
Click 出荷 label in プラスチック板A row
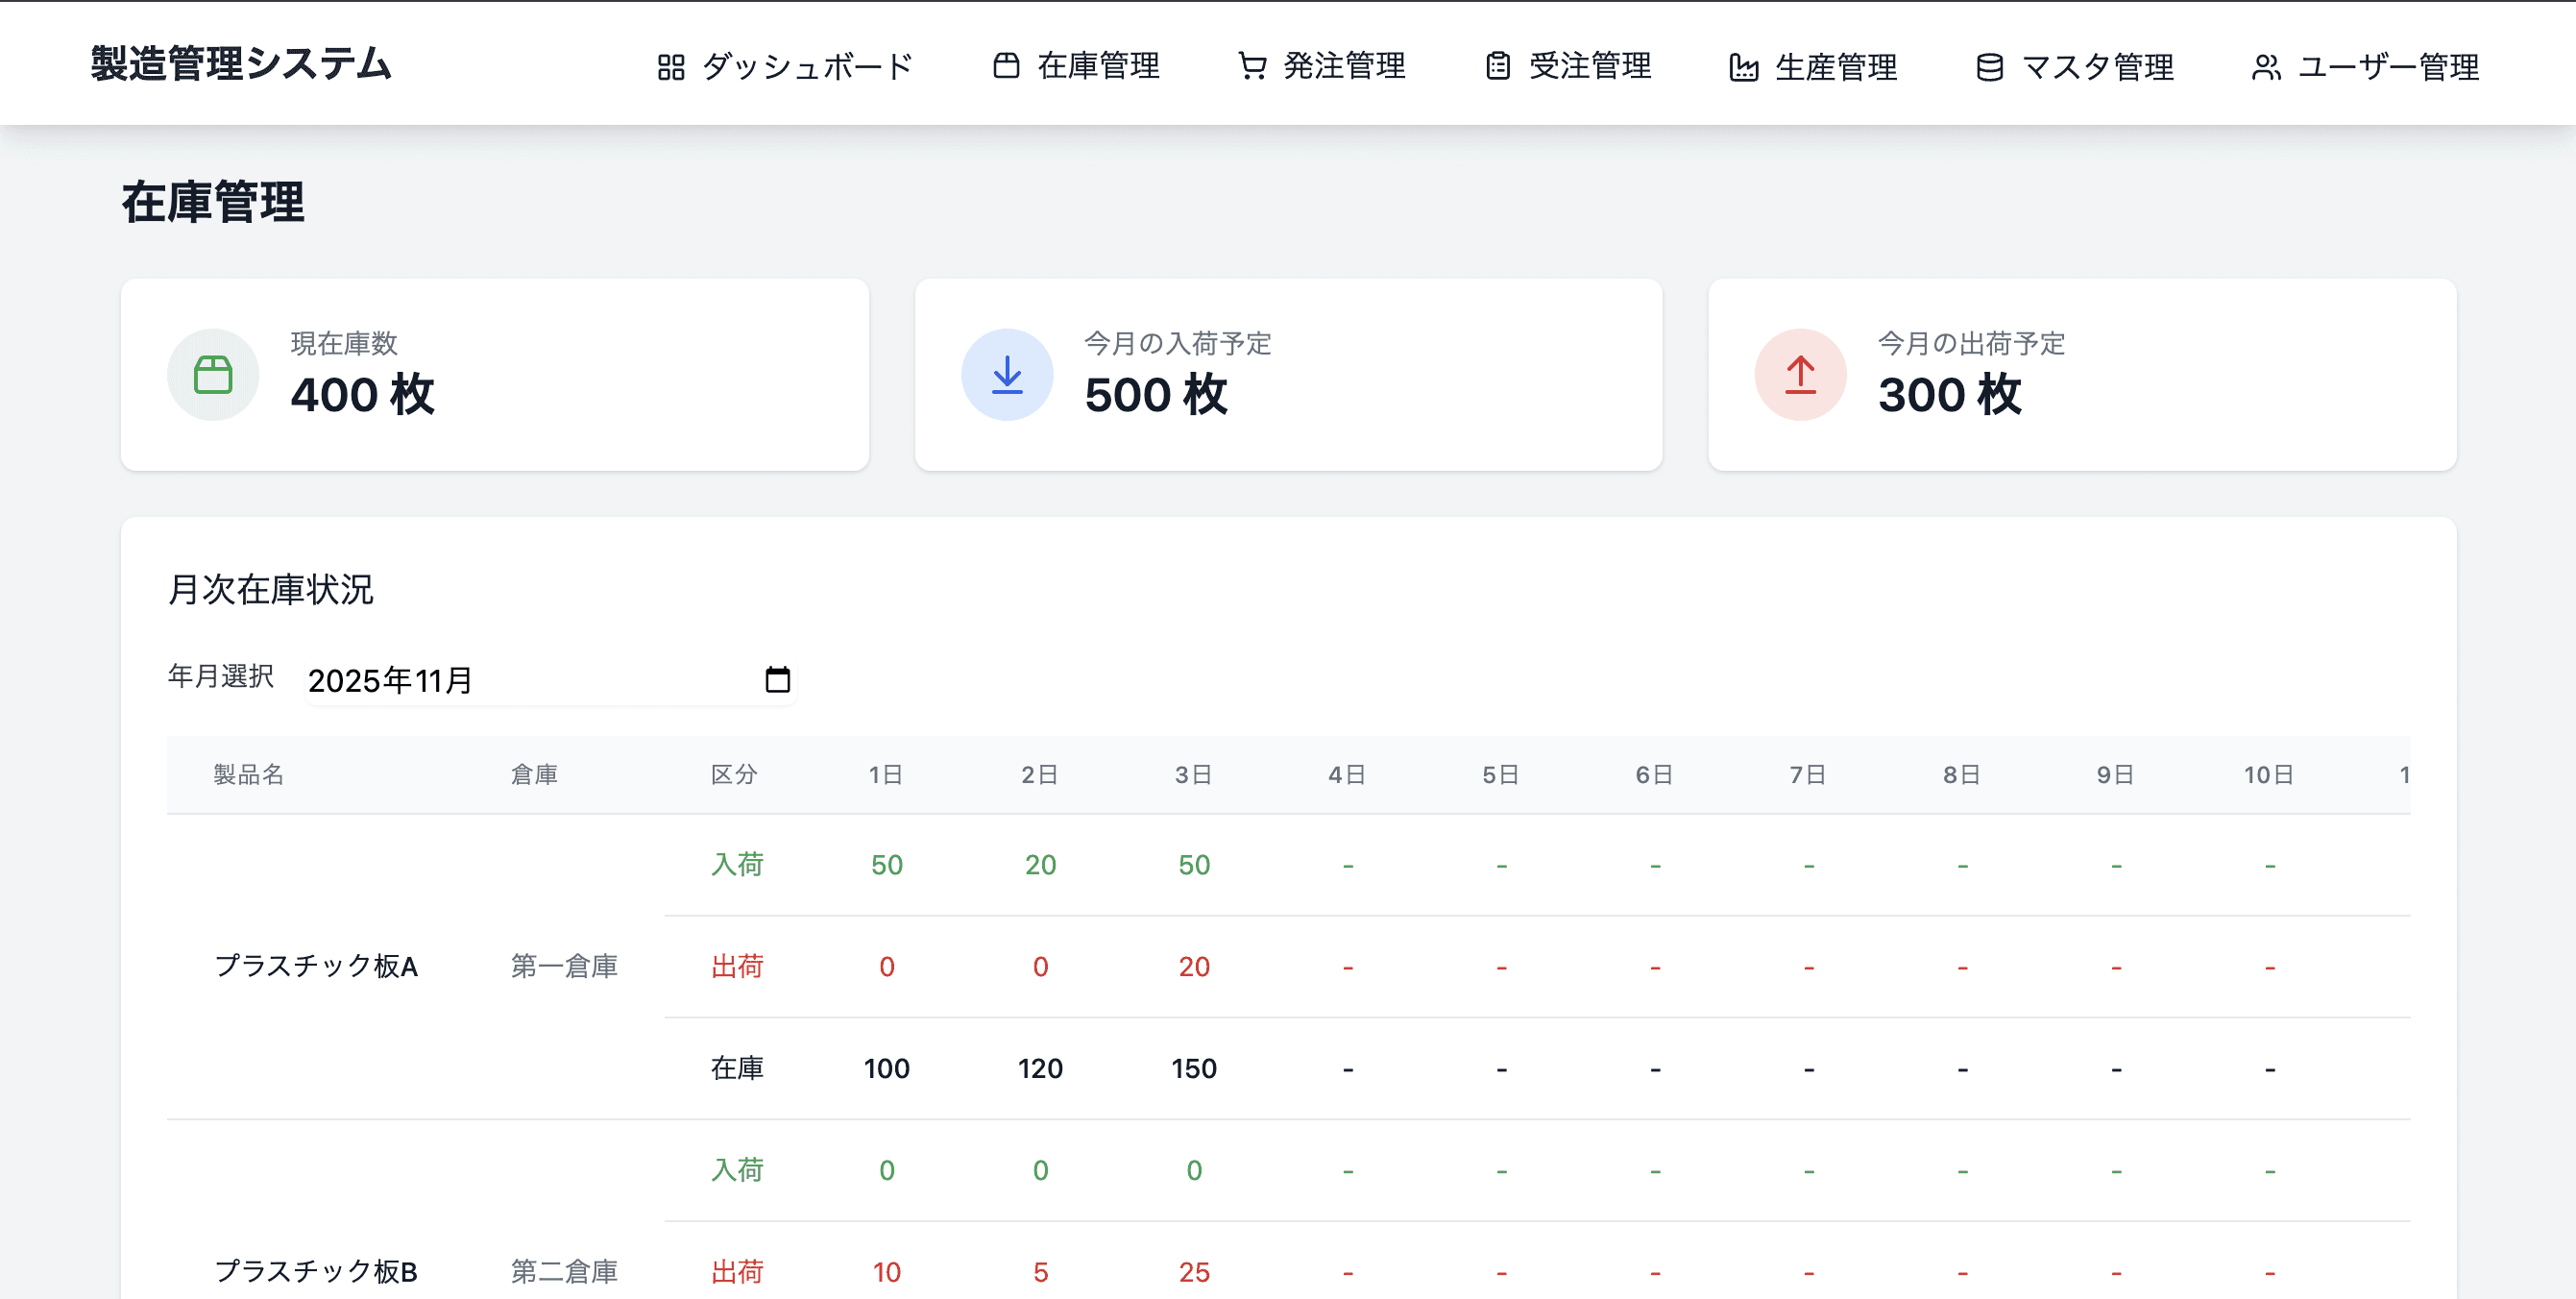coord(737,966)
